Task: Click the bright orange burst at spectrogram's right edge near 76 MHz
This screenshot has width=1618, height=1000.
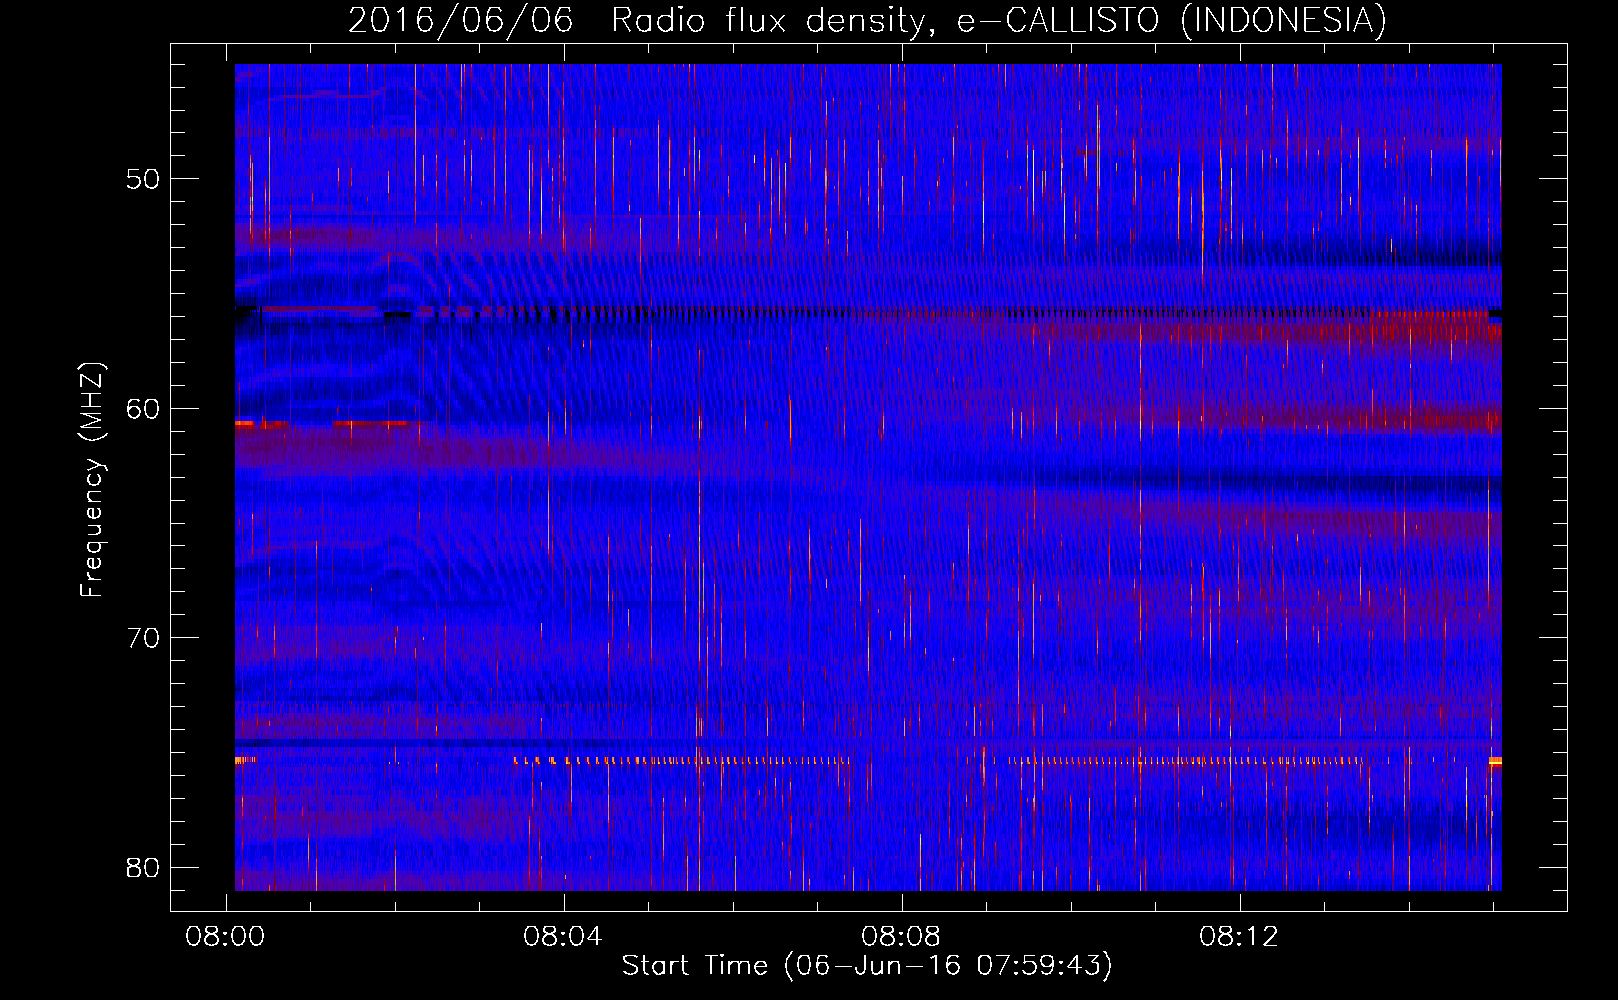Action: click(x=1495, y=762)
